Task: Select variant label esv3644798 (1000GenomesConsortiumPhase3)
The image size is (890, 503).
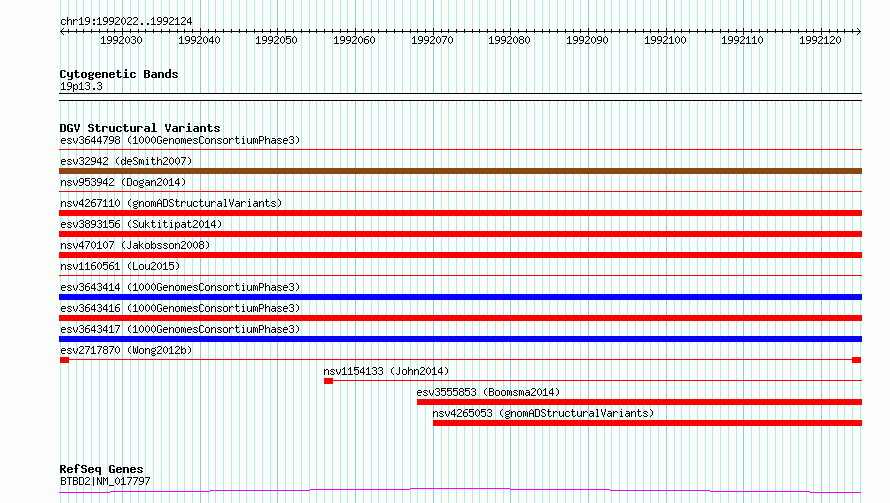Action: tap(180, 140)
